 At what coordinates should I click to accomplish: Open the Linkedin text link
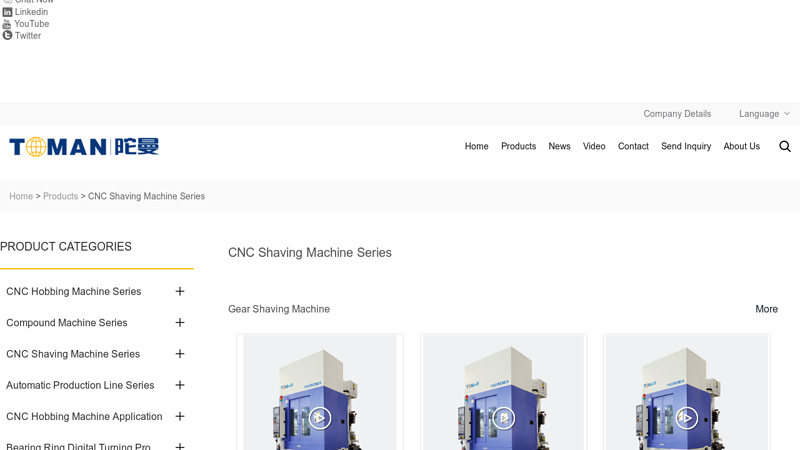click(31, 12)
